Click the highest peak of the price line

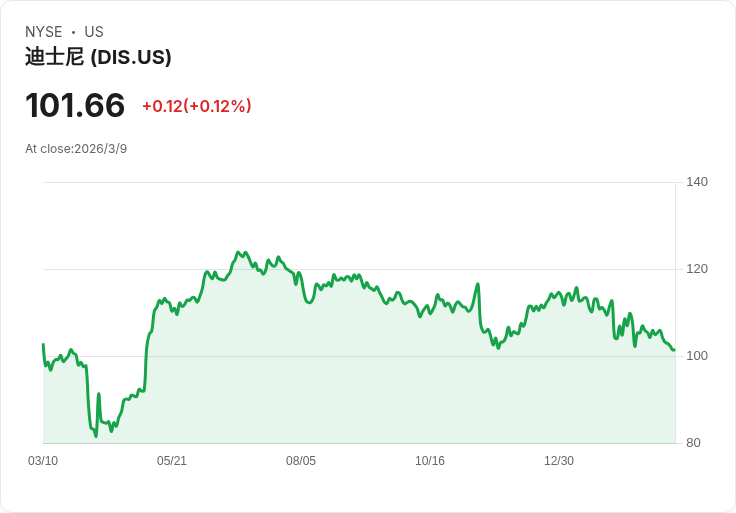(x=238, y=252)
